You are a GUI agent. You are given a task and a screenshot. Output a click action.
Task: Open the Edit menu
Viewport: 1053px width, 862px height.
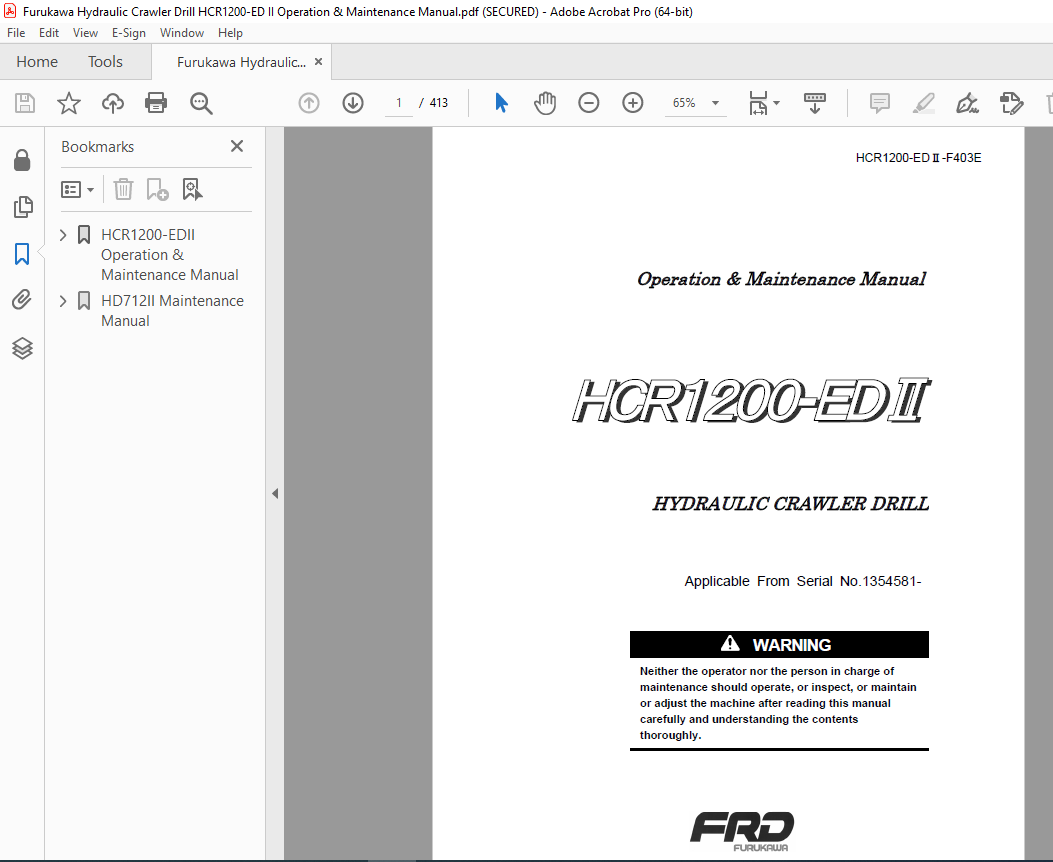[48, 33]
